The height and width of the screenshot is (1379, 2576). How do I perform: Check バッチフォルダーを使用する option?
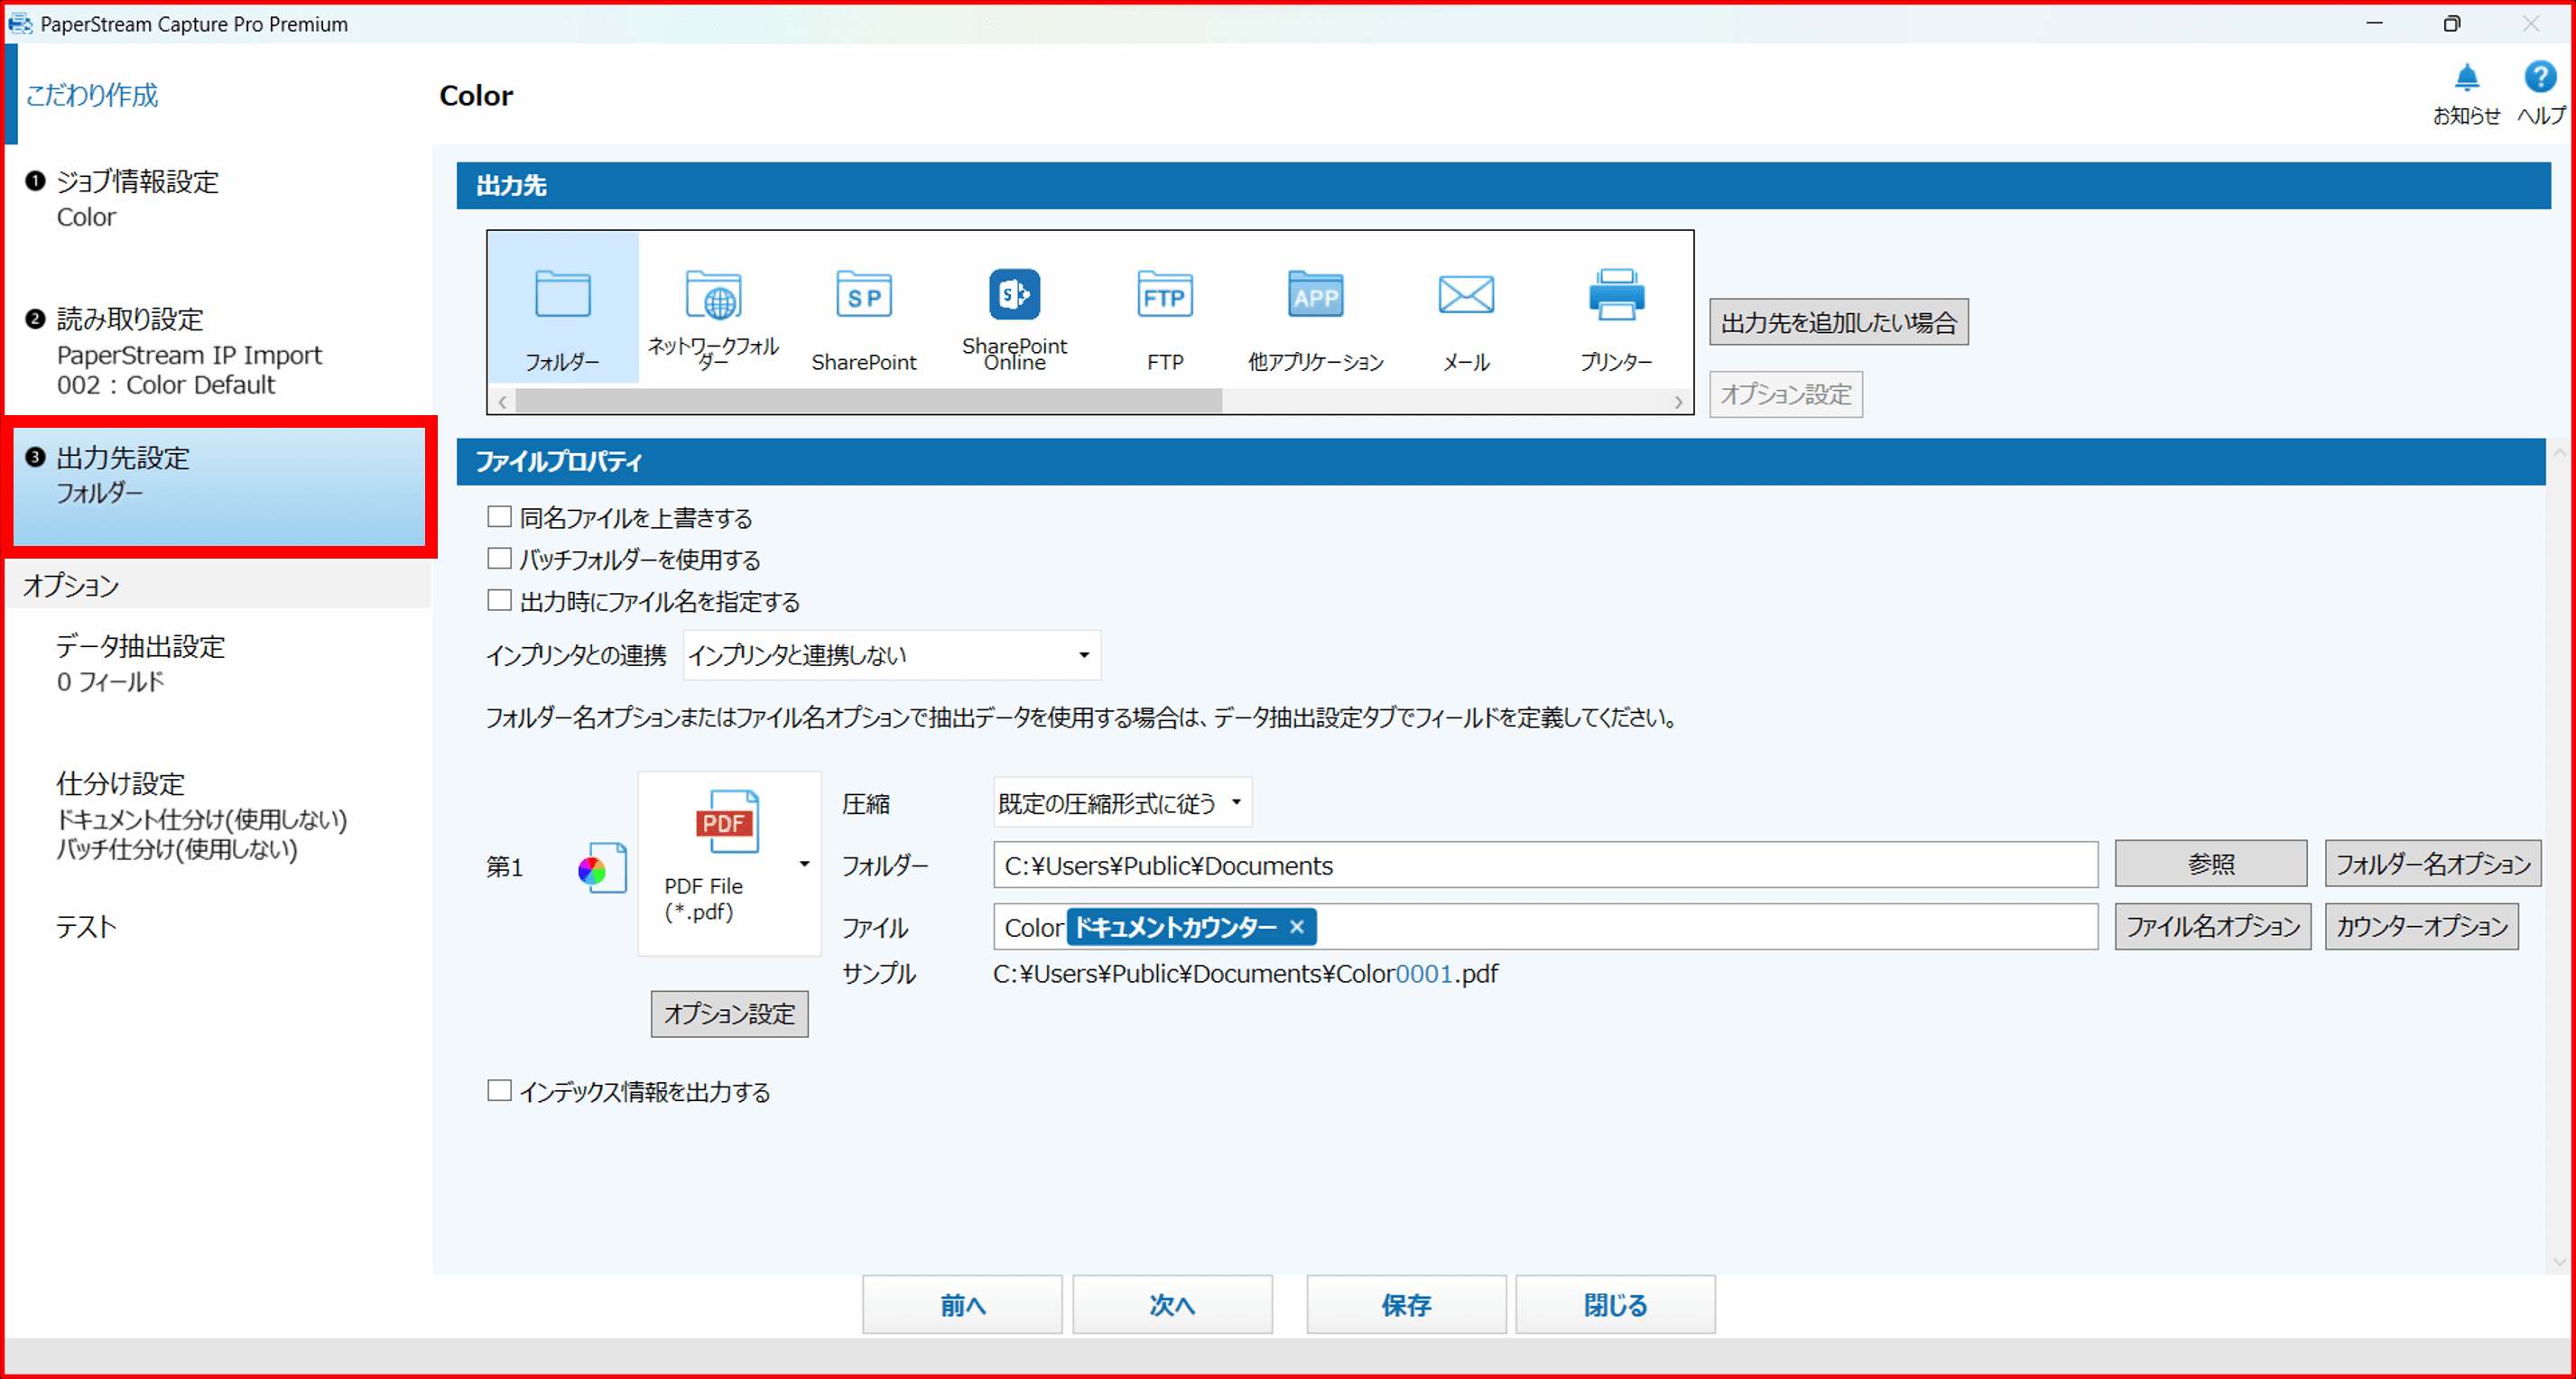(499, 559)
